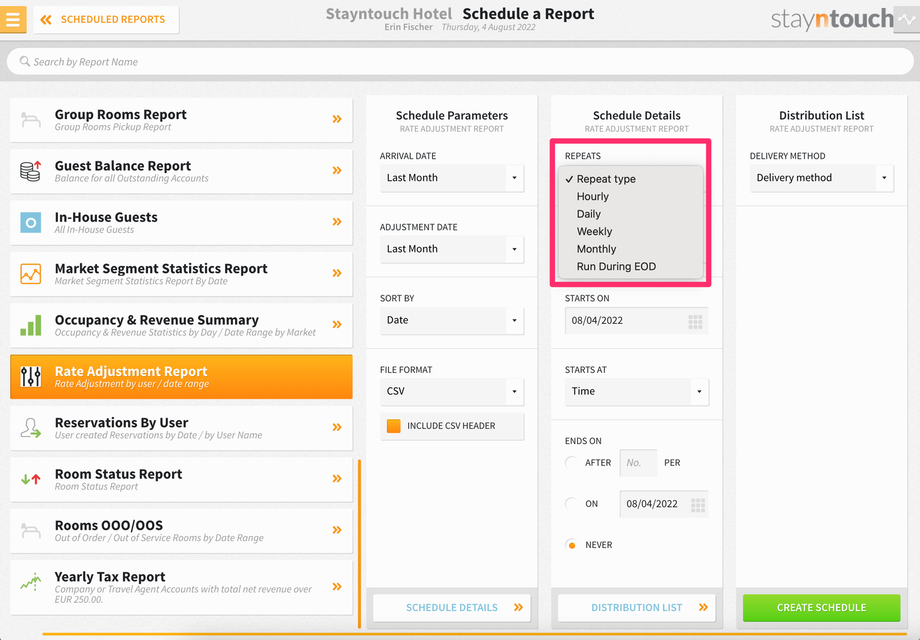Image resolution: width=920 pixels, height=640 pixels.
Task: Open the Arrival Date dropdown
Action: pyautogui.click(x=452, y=178)
